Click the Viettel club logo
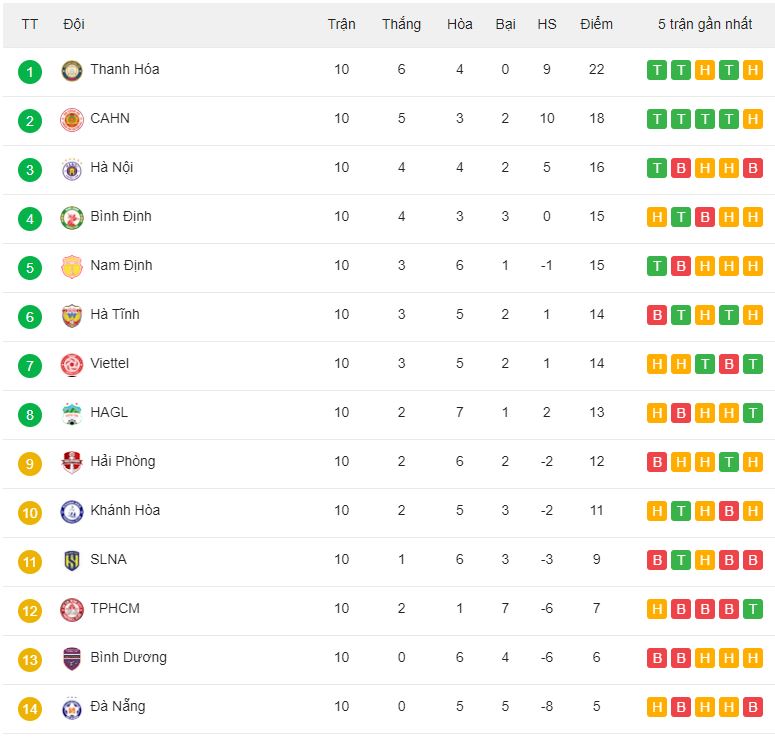Screen dimensions: 775x738 pyautogui.click(x=72, y=365)
